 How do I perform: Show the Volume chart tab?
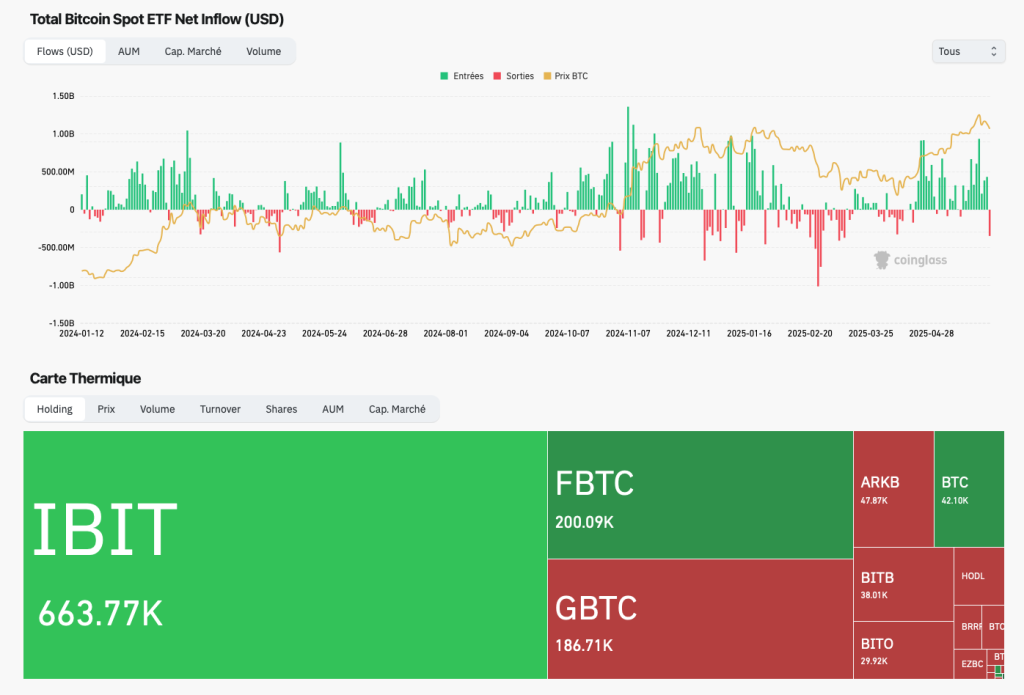click(263, 52)
